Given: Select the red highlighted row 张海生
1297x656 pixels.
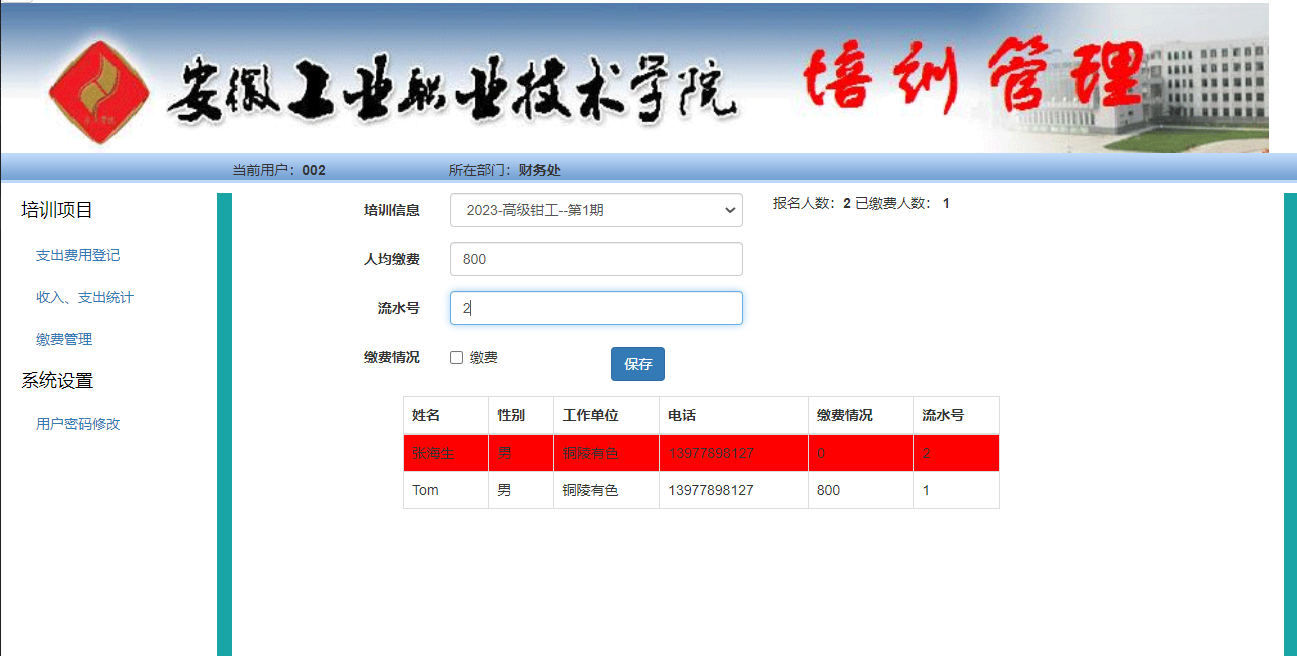Looking at the screenshot, I should pos(434,454).
